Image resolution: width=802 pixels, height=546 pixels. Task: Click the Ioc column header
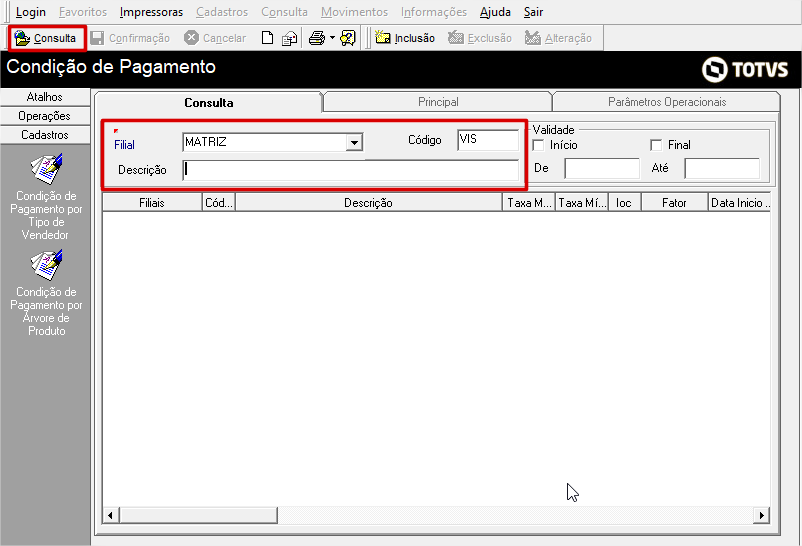625,203
